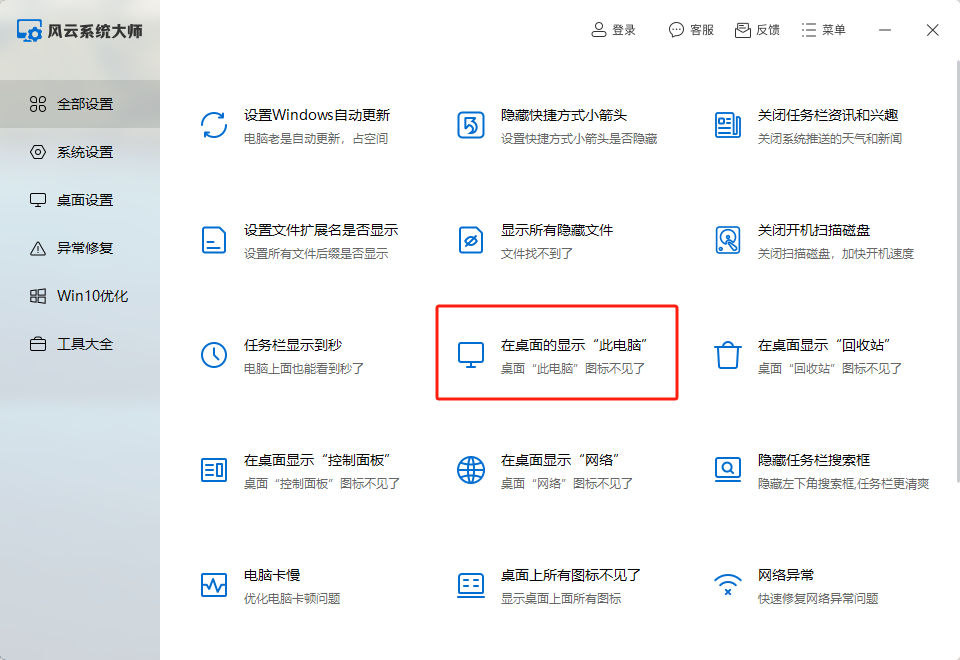
Task: Open 关闭开机扫描磁盘 title
Action: [x=814, y=230]
